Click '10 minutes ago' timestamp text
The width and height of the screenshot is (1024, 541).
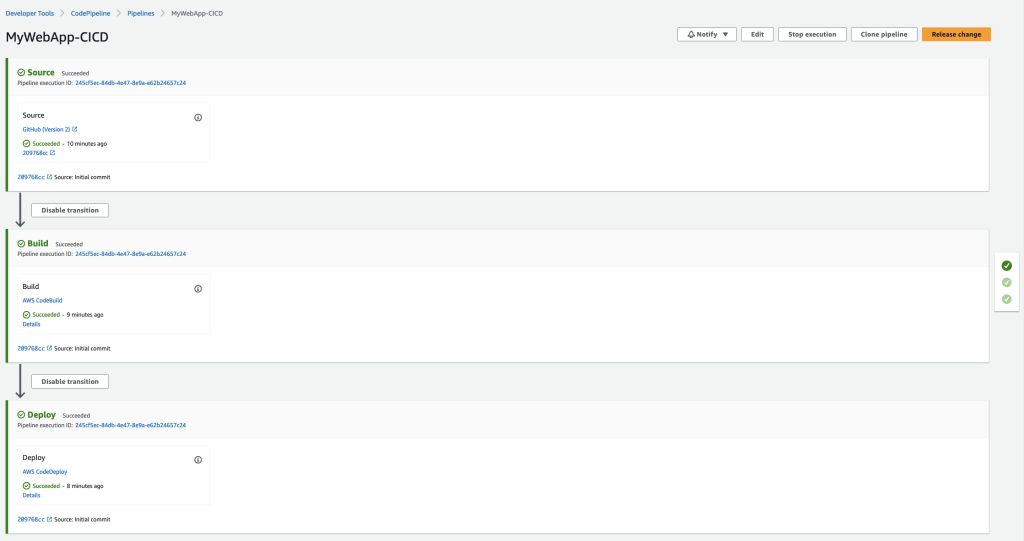coord(87,144)
